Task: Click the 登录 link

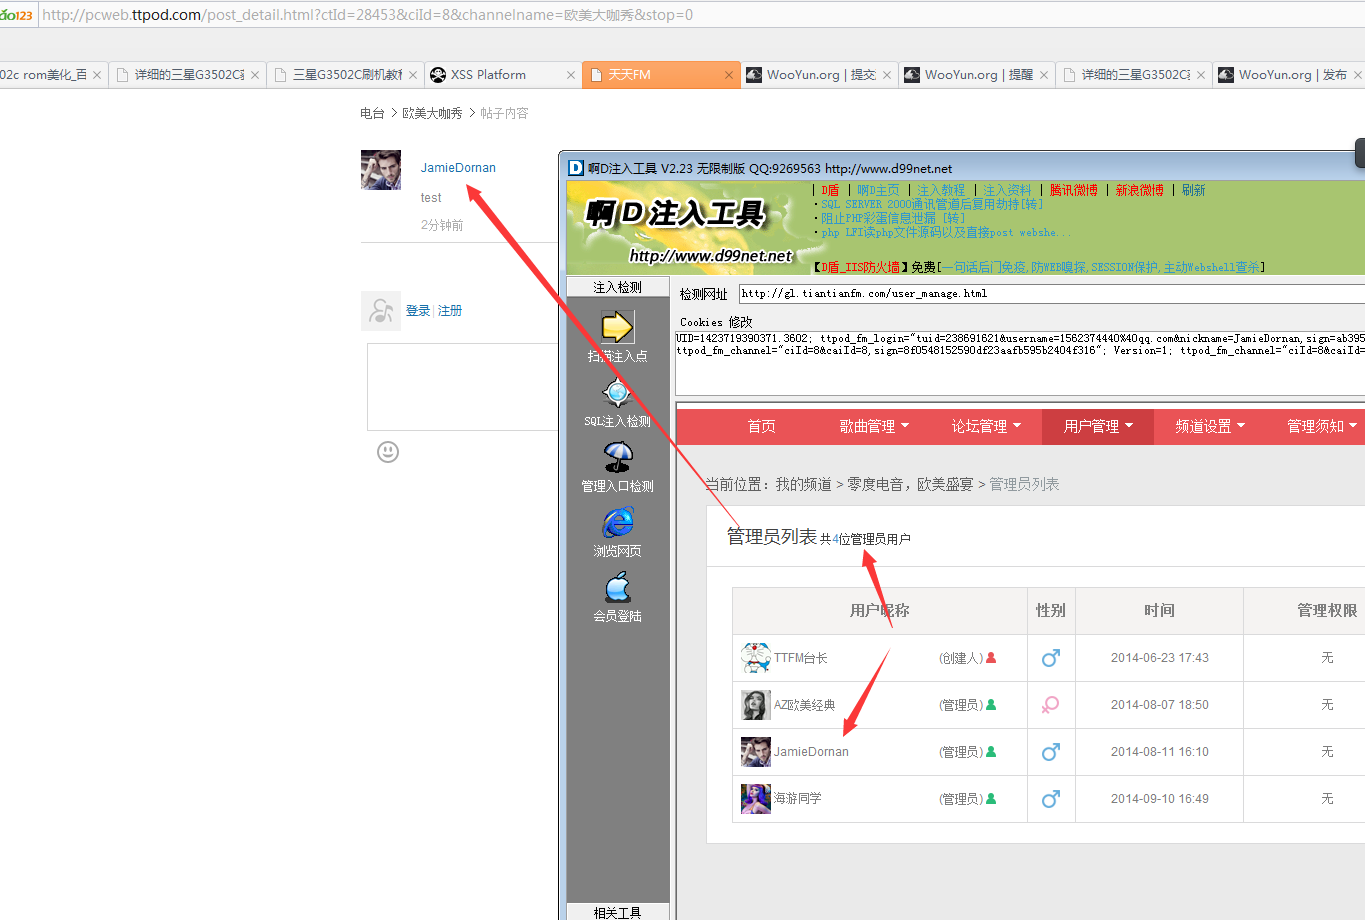Action: point(418,311)
